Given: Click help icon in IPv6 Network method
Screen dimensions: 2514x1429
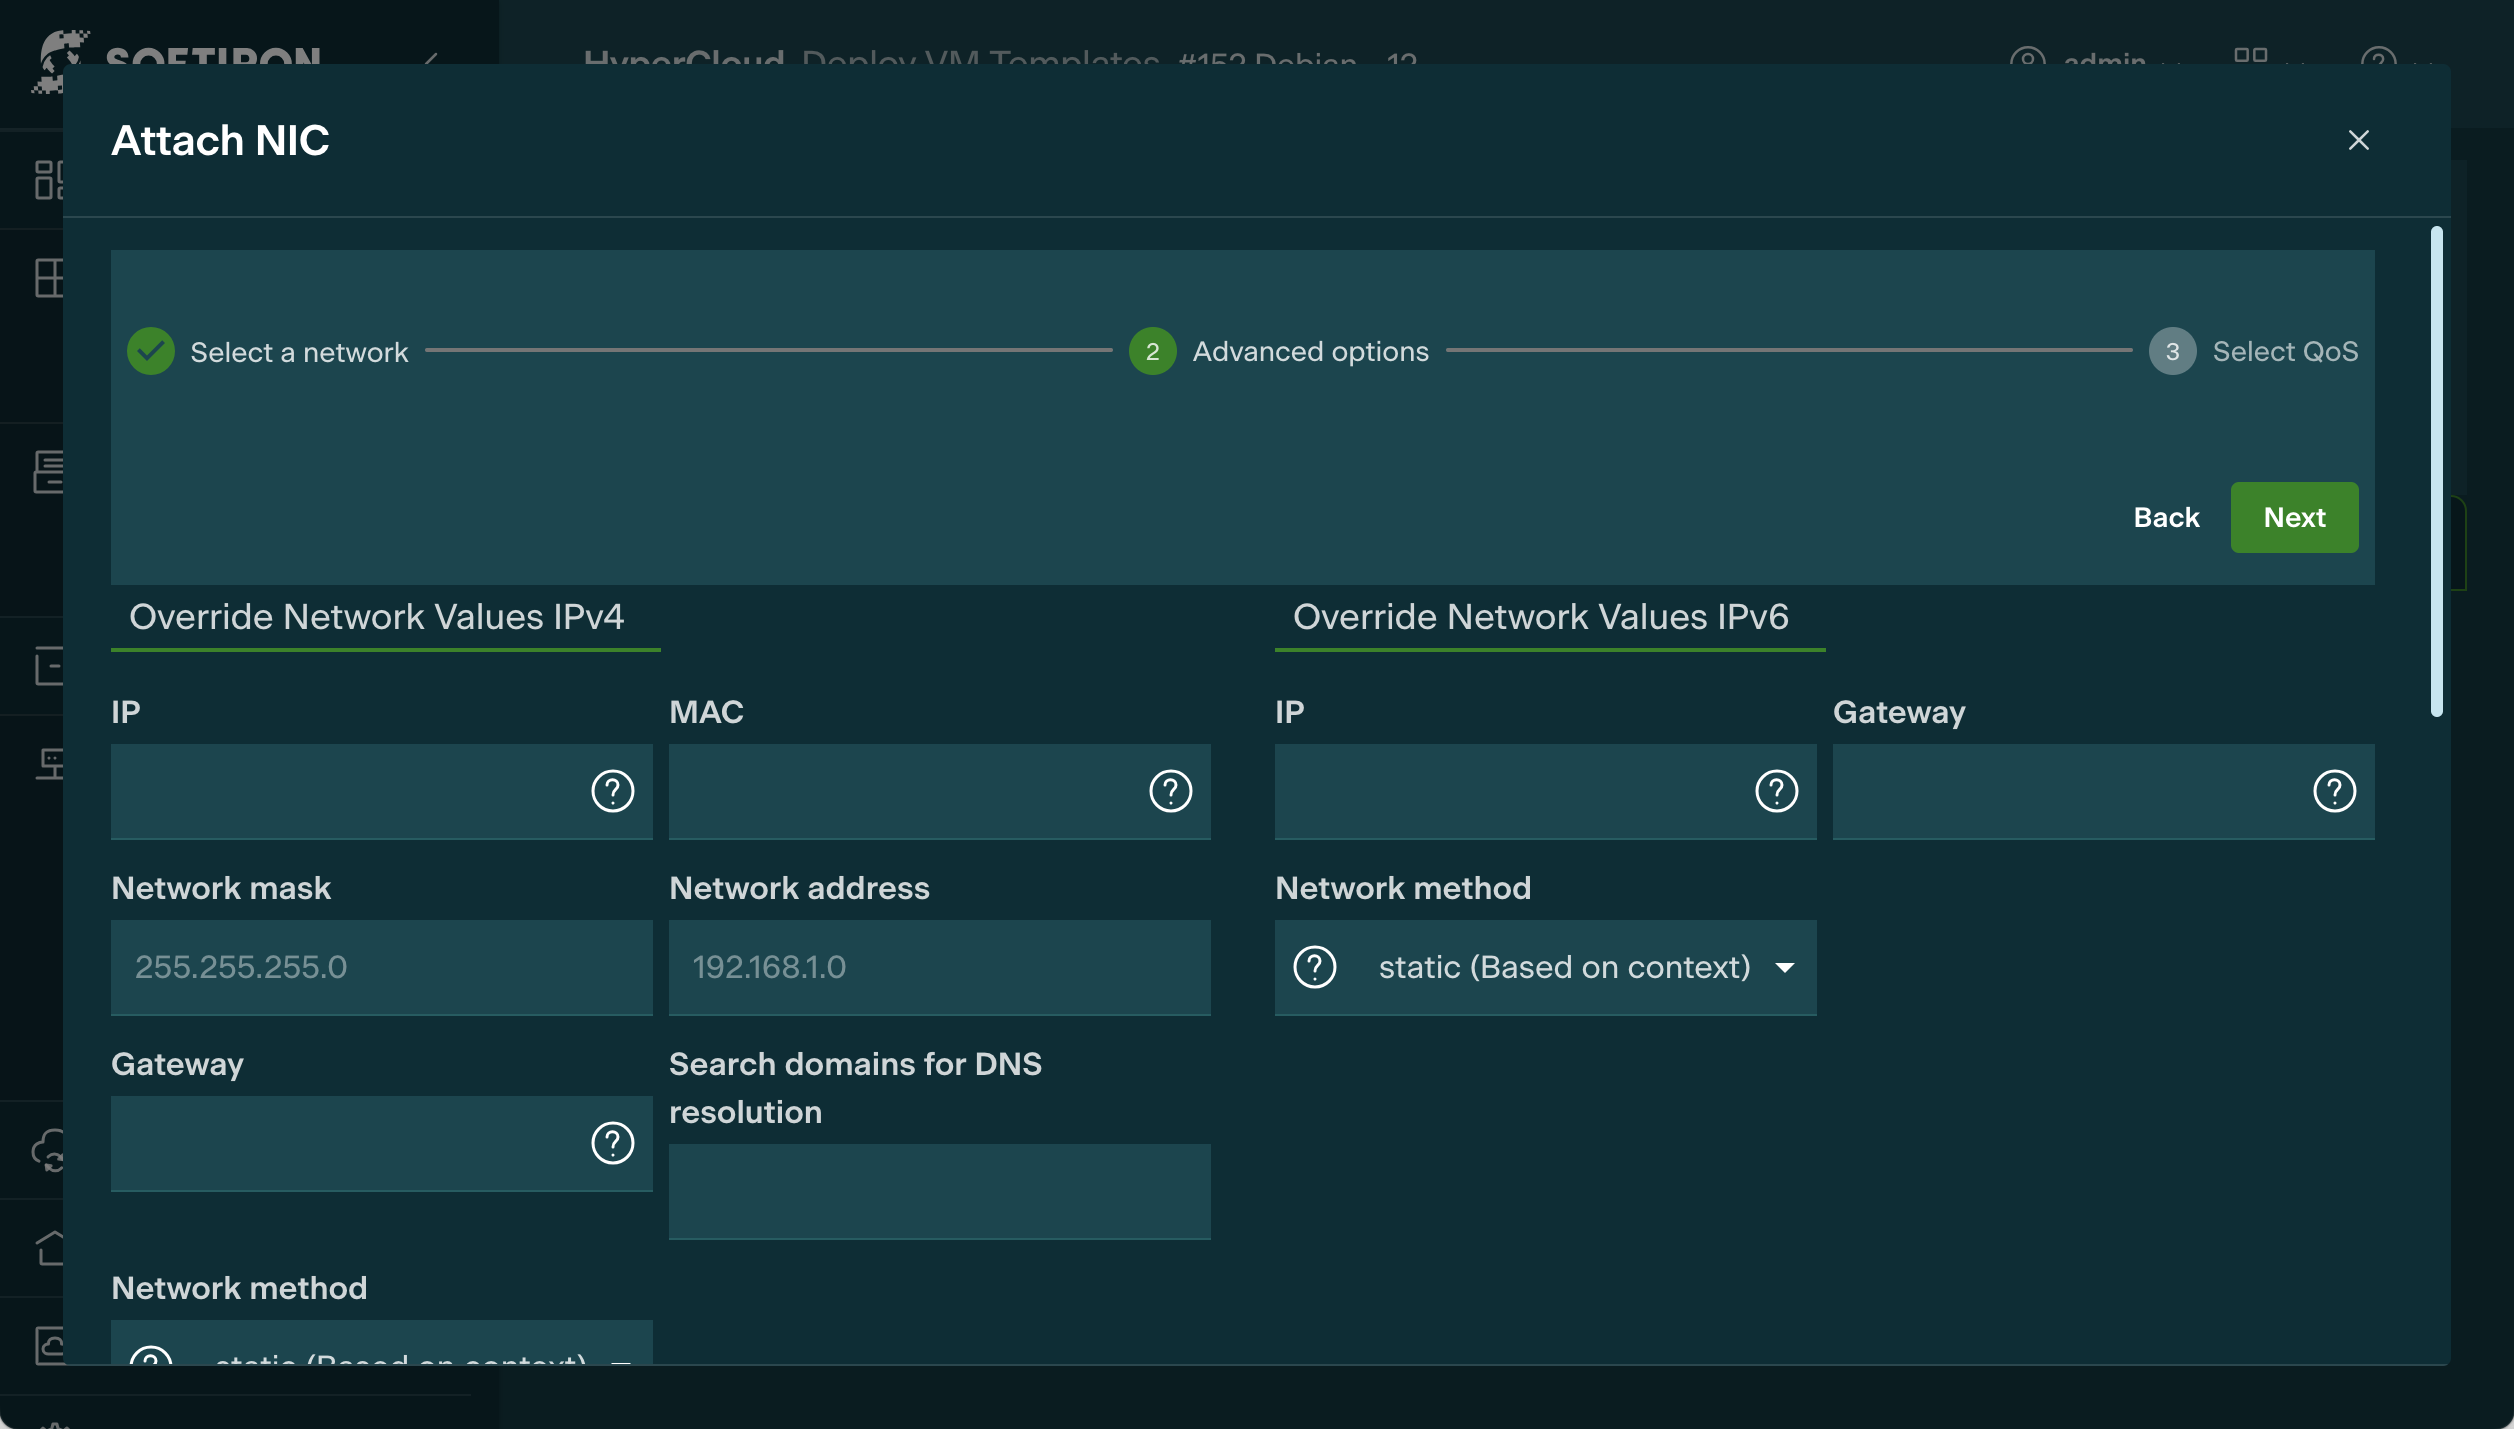Looking at the screenshot, I should (1314, 967).
